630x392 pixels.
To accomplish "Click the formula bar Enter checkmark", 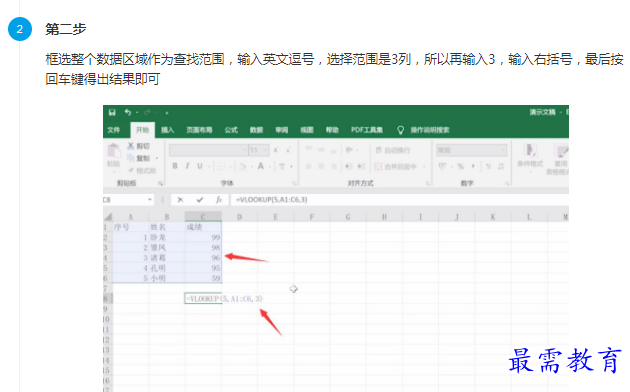I will click(200, 200).
